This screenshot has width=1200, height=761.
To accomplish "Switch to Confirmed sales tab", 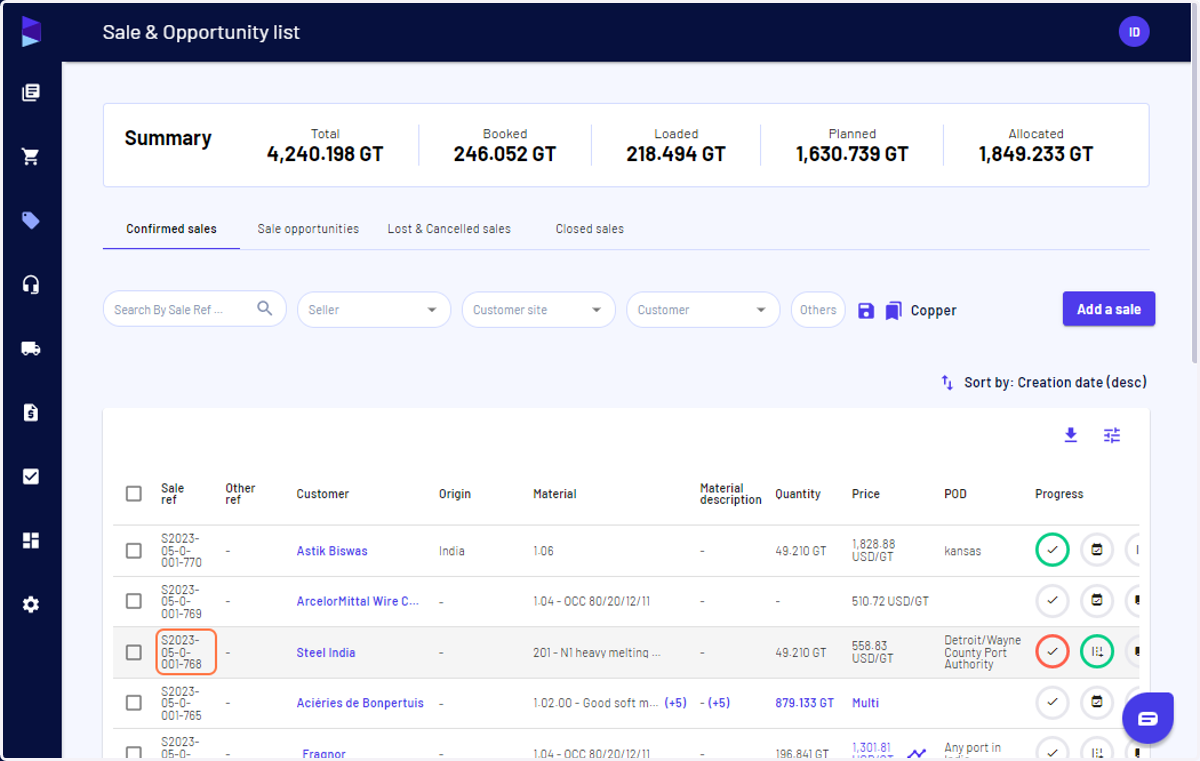I will (x=171, y=229).
